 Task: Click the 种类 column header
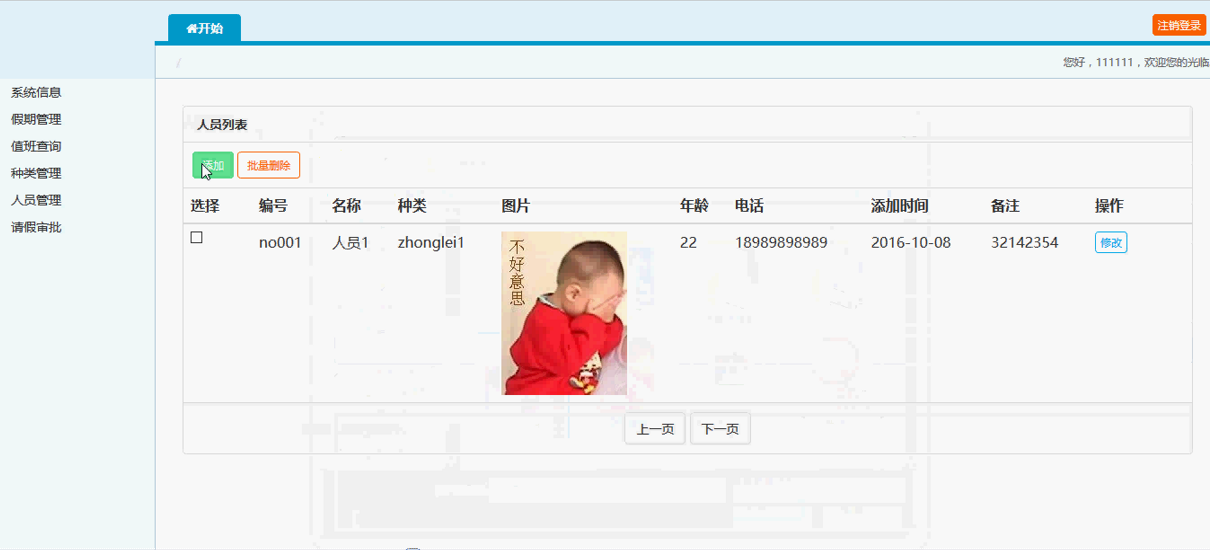click(412, 206)
